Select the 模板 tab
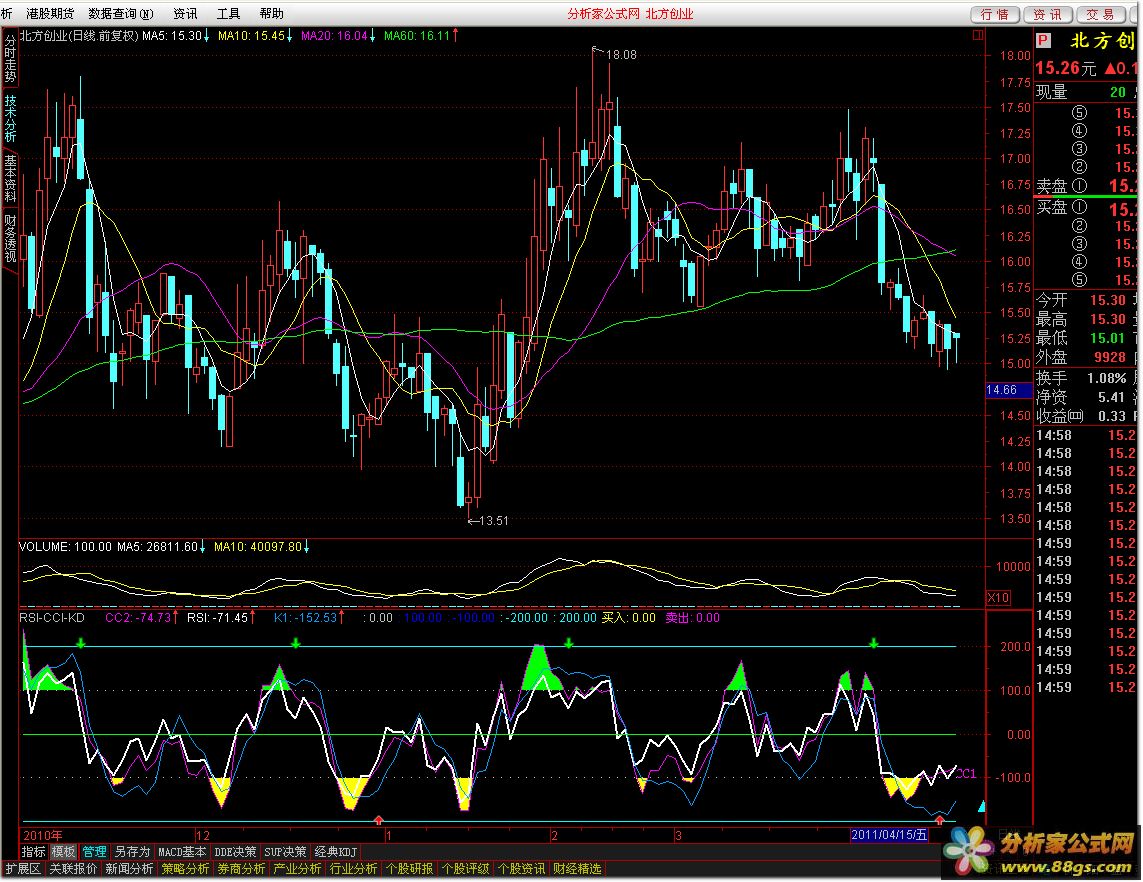1143x882 pixels. (63, 851)
